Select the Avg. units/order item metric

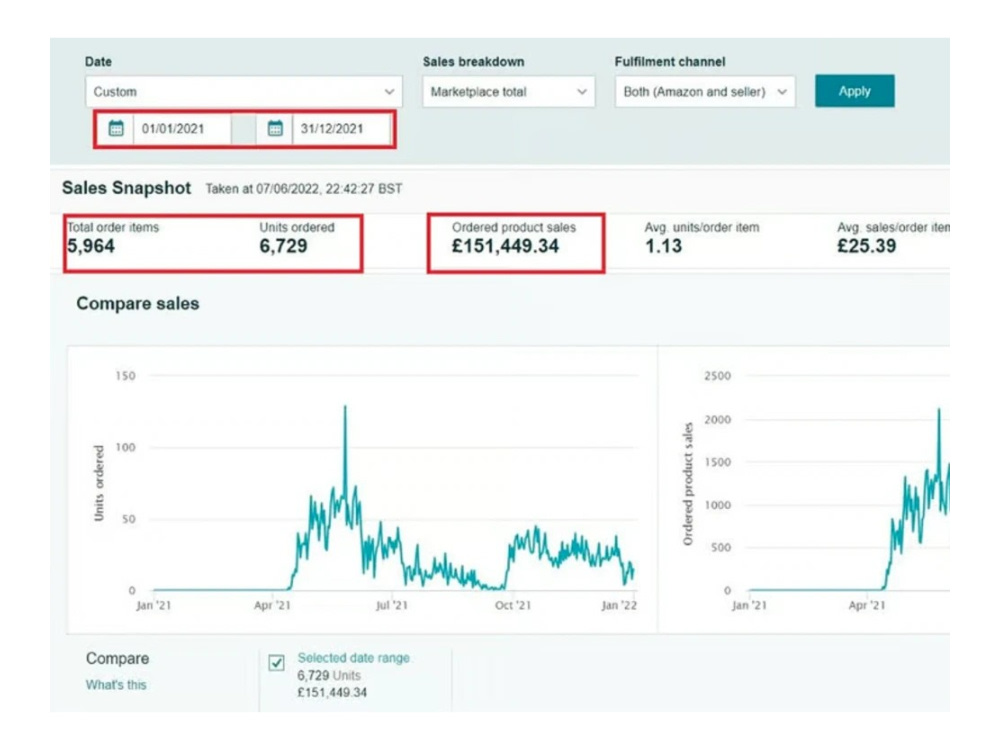(702, 238)
